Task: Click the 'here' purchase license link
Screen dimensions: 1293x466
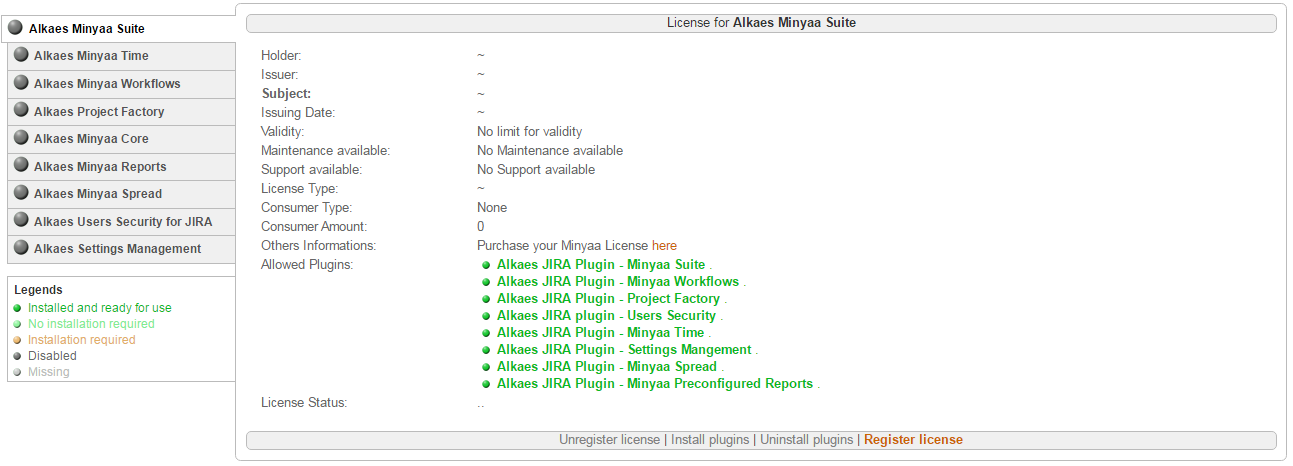Action: (664, 245)
